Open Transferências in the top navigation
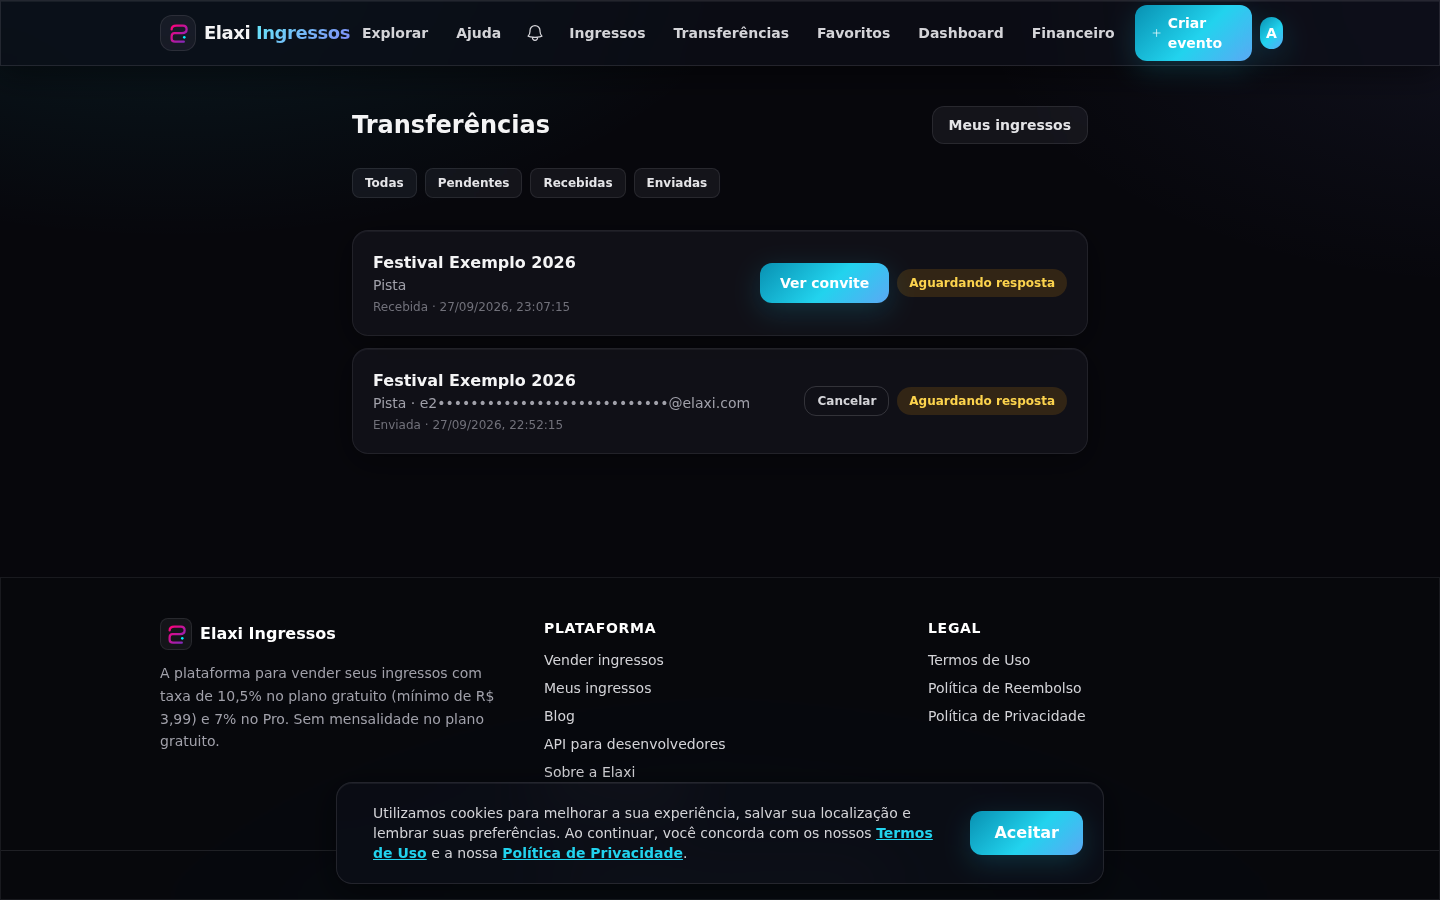 [x=731, y=33]
